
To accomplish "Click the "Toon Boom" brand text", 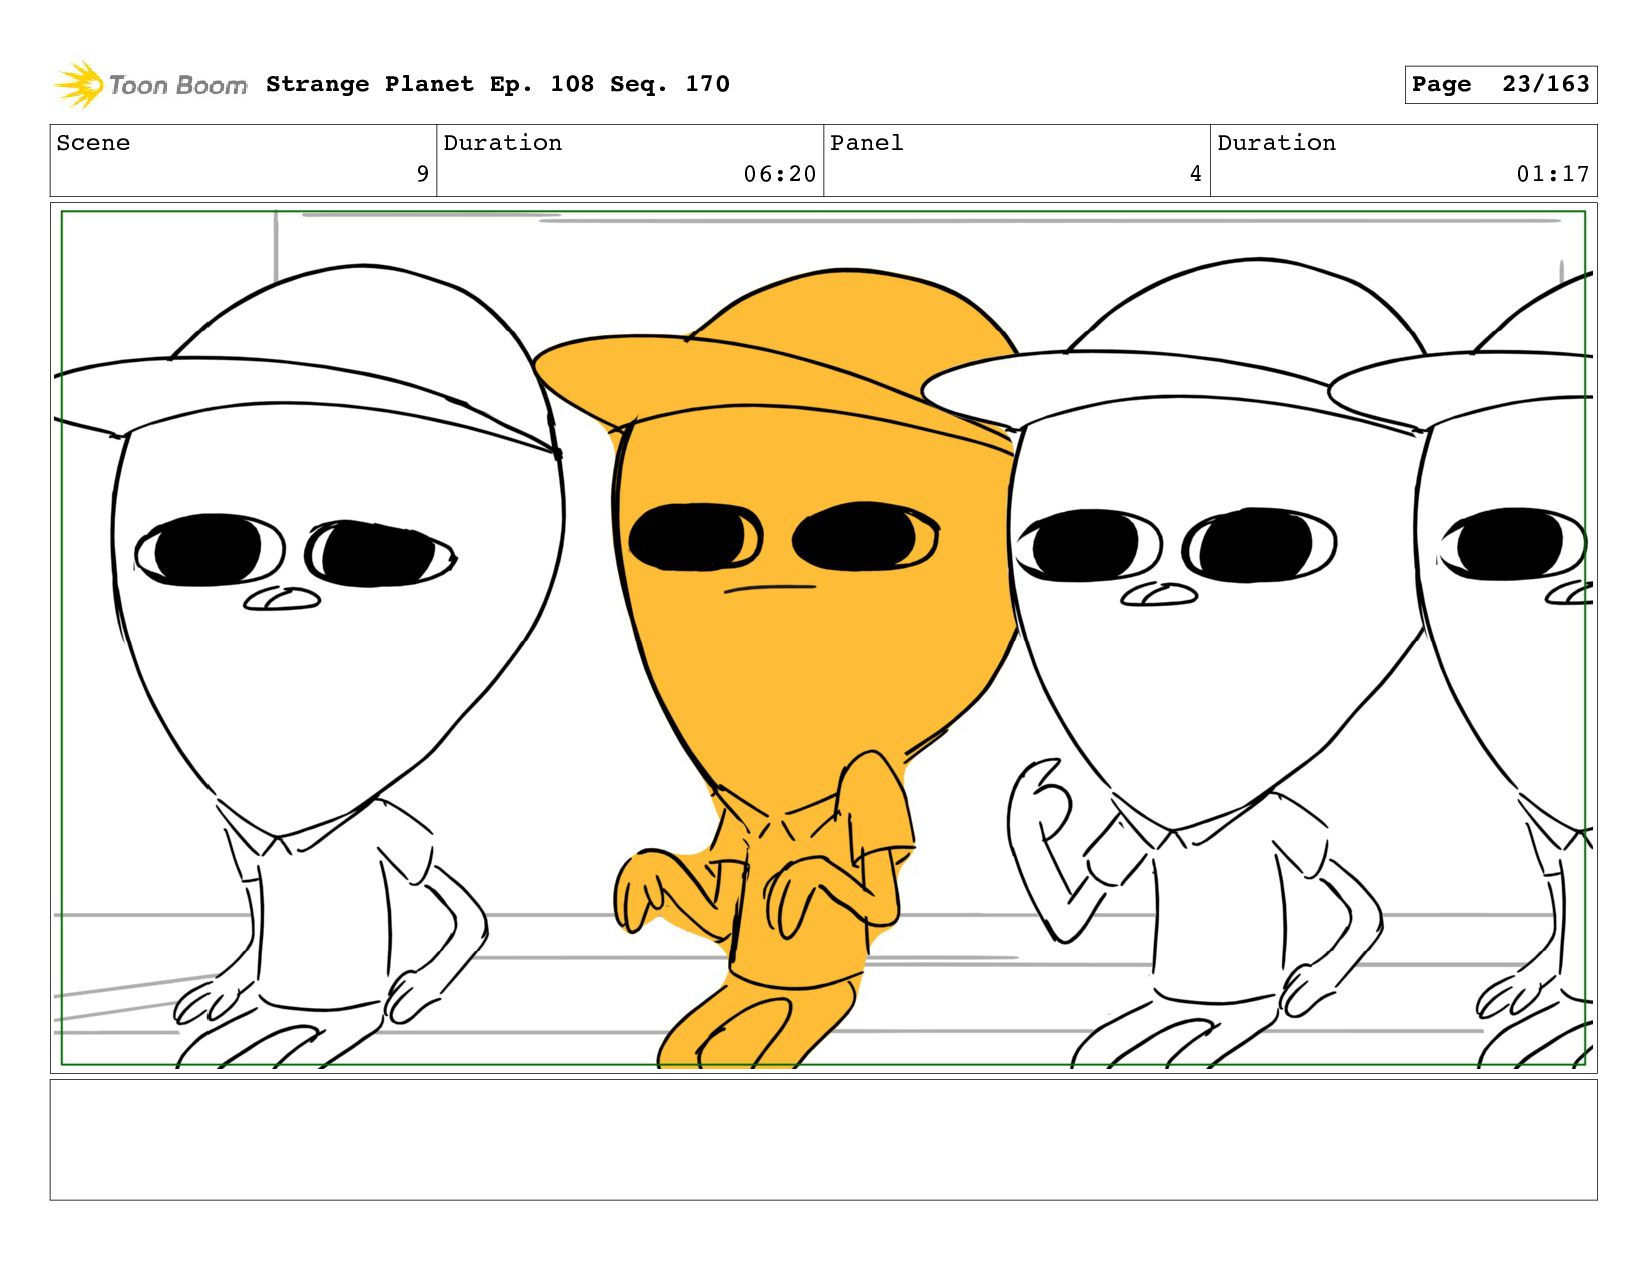I will (x=178, y=85).
